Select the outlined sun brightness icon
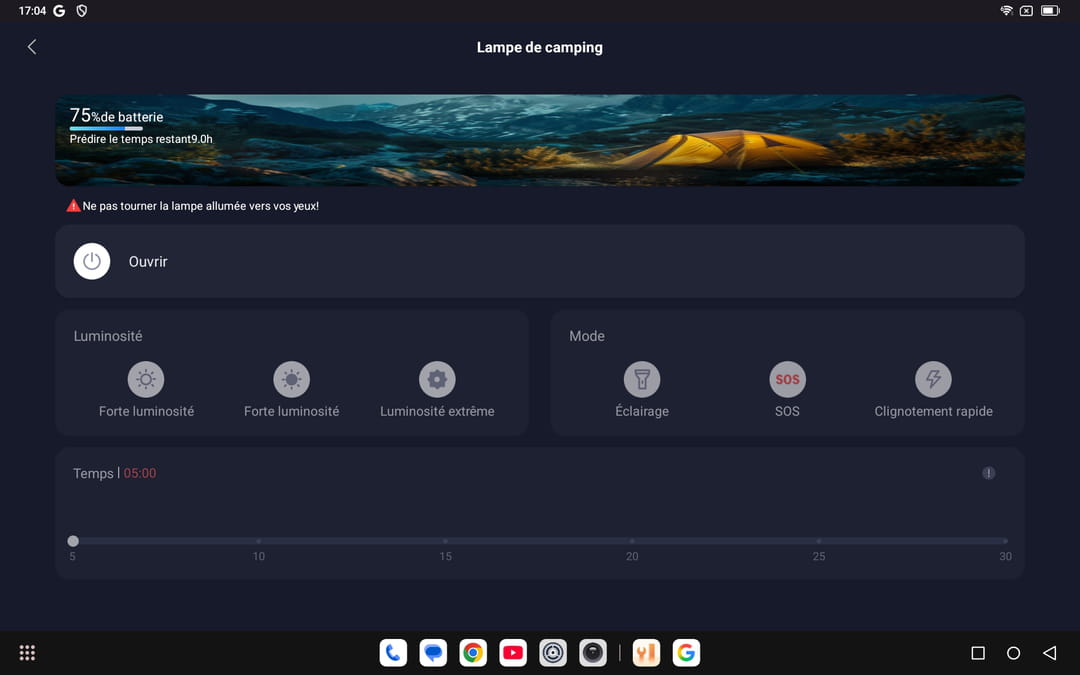Image resolution: width=1080 pixels, height=675 pixels. coord(146,380)
